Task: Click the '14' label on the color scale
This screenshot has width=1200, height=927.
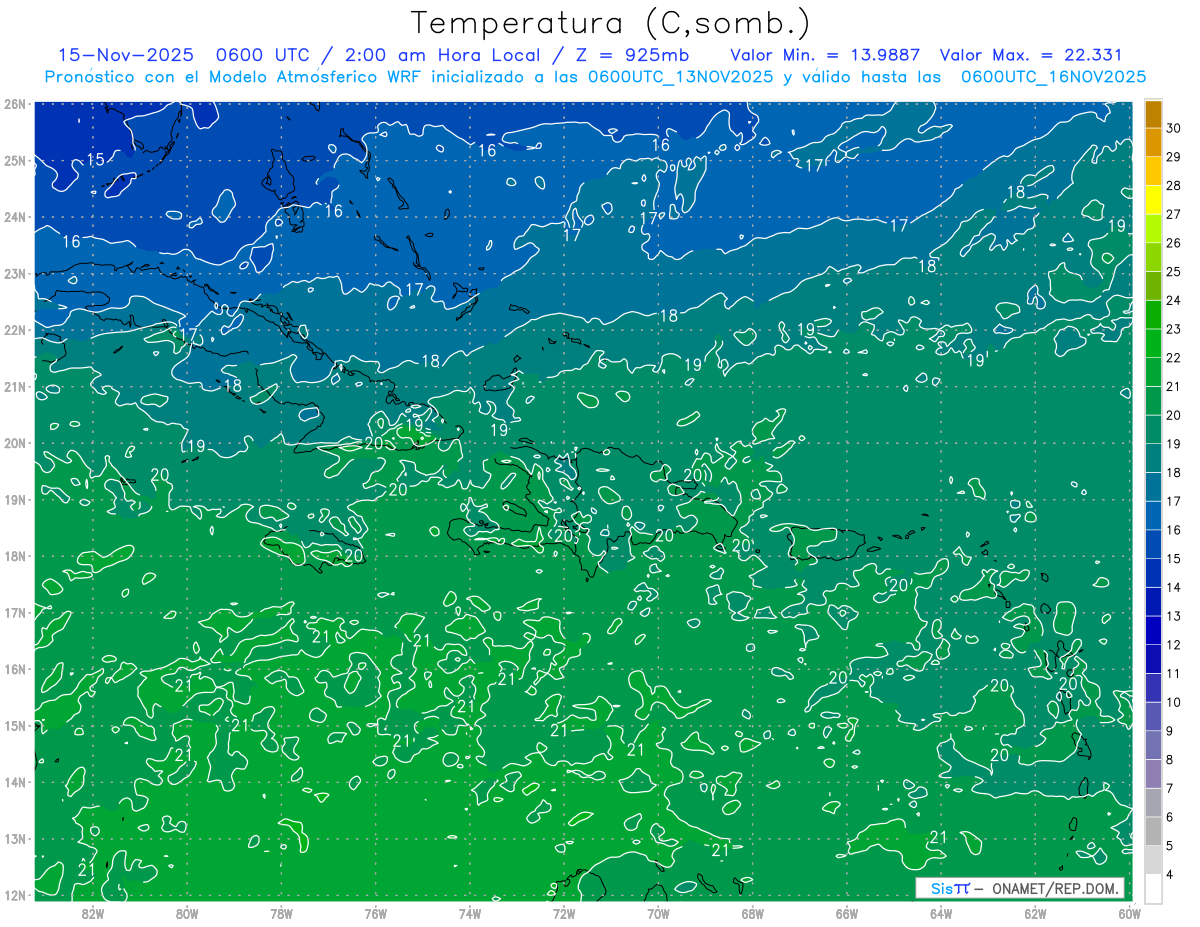Action: [x=1174, y=587]
